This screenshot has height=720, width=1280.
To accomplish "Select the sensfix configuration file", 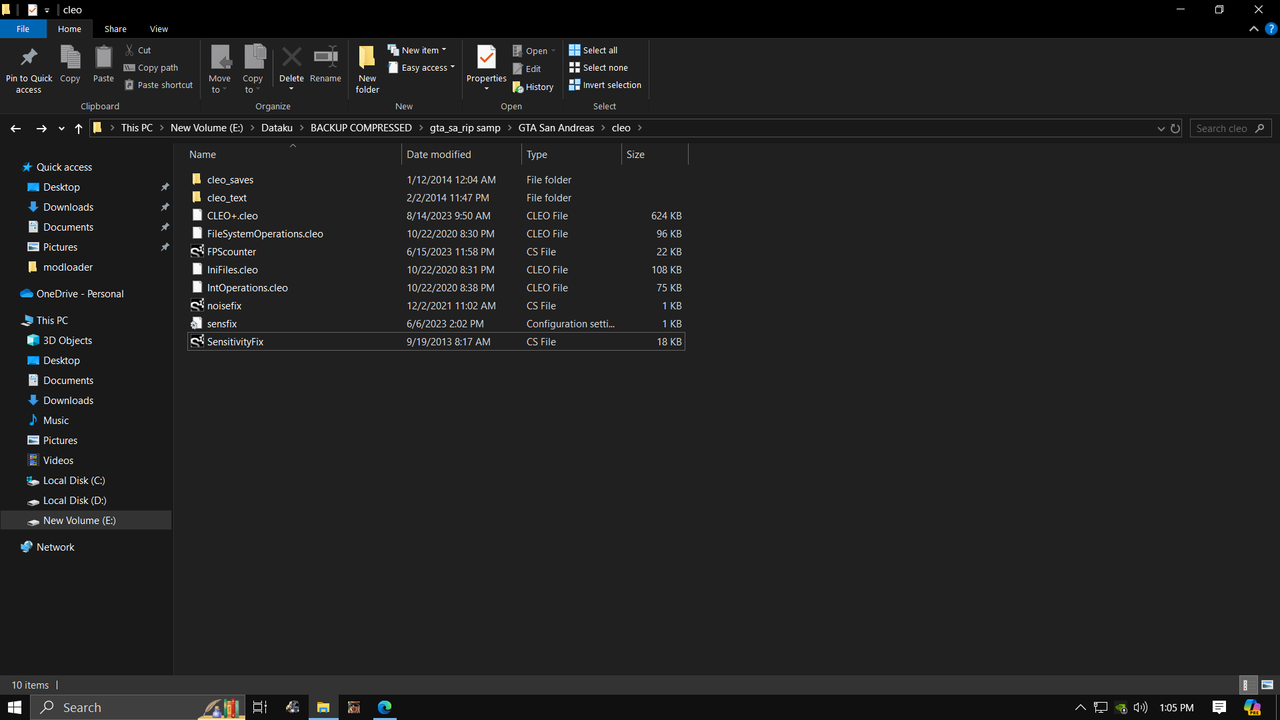I will pos(436,324).
